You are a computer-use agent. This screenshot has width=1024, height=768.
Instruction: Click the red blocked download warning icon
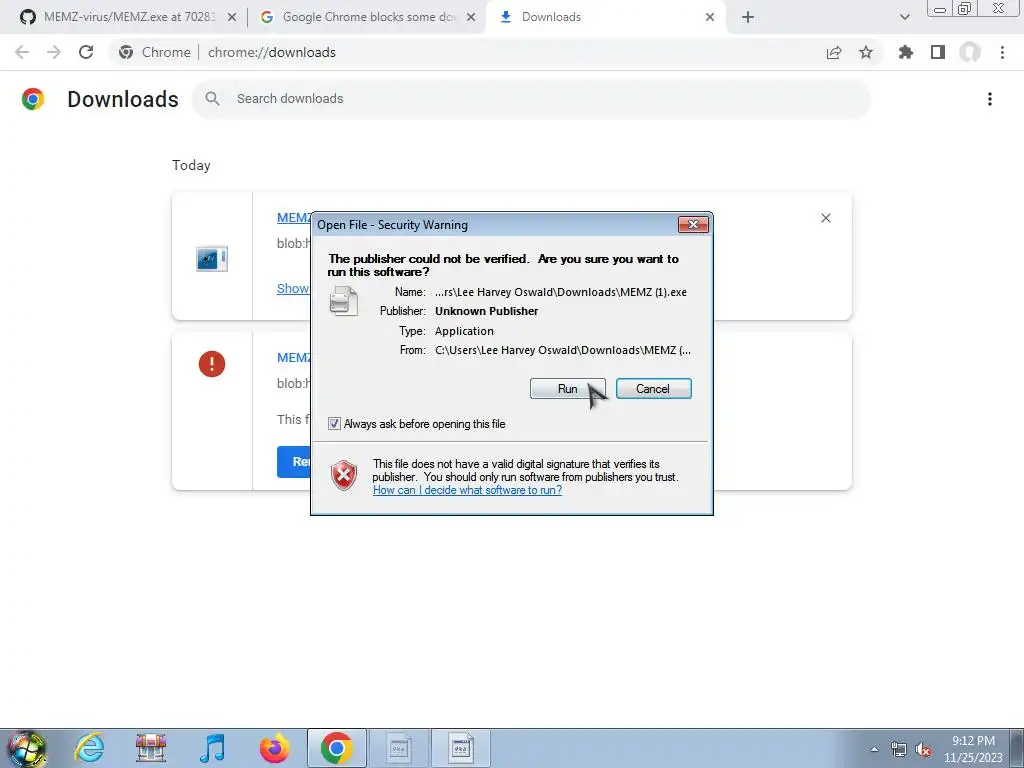tap(212, 364)
